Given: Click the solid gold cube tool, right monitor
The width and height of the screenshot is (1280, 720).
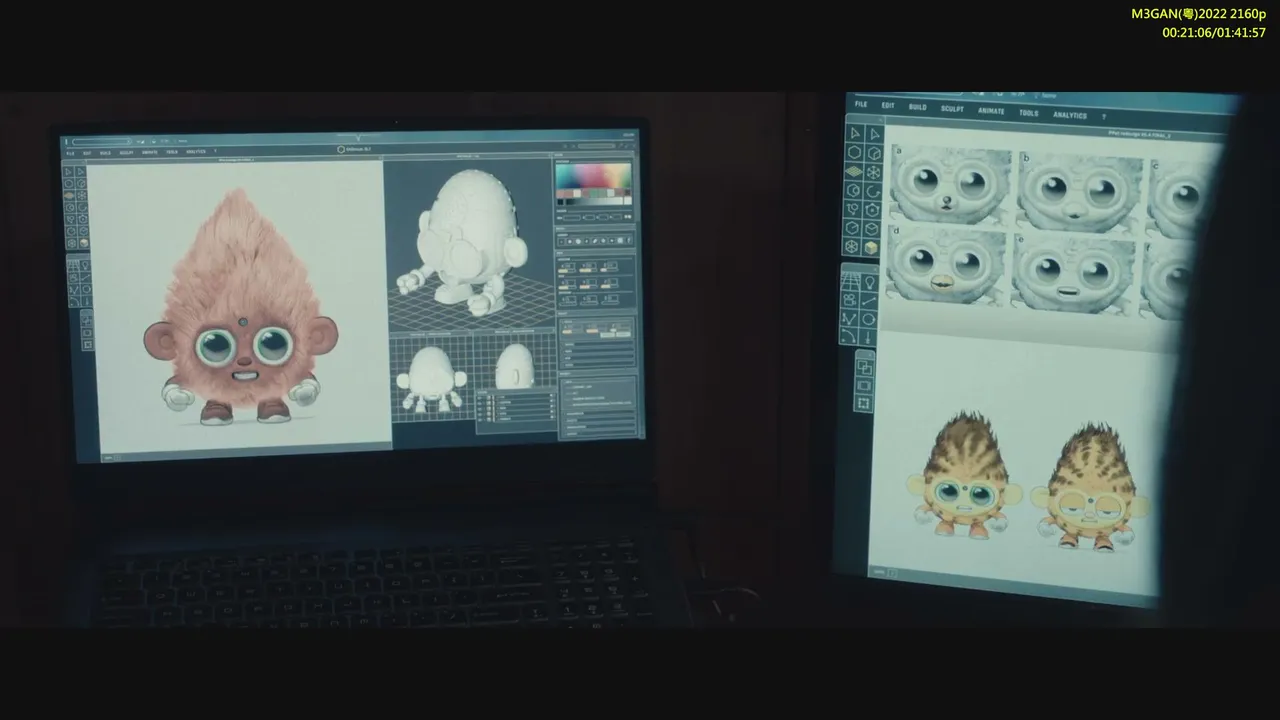Looking at the screenshot, I should (x=872, y=247).
